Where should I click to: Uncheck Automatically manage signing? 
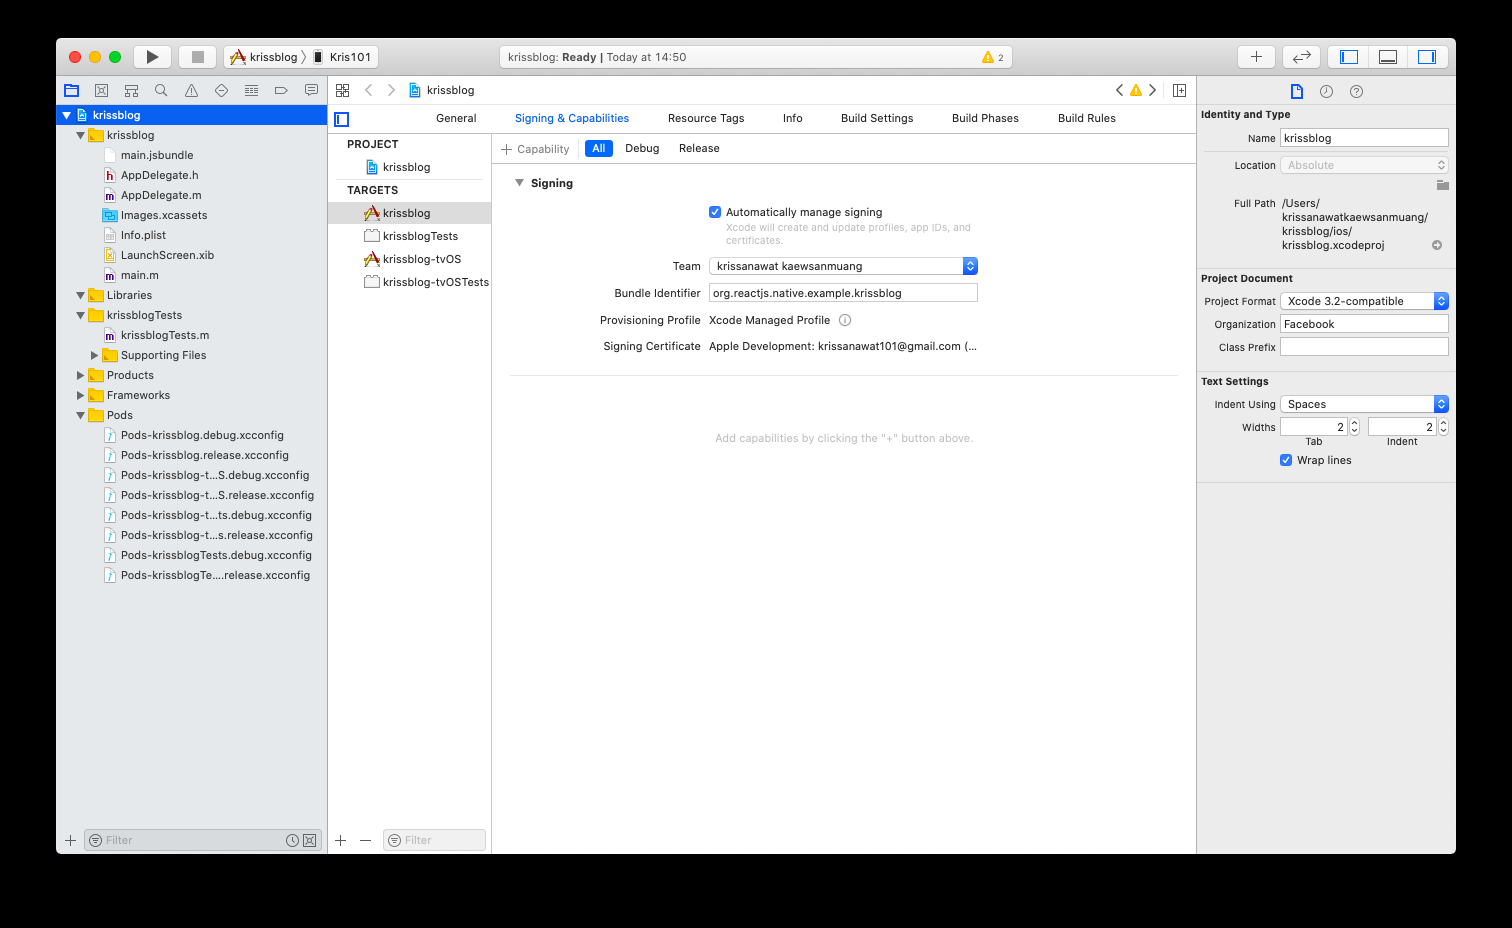(715, 212)
